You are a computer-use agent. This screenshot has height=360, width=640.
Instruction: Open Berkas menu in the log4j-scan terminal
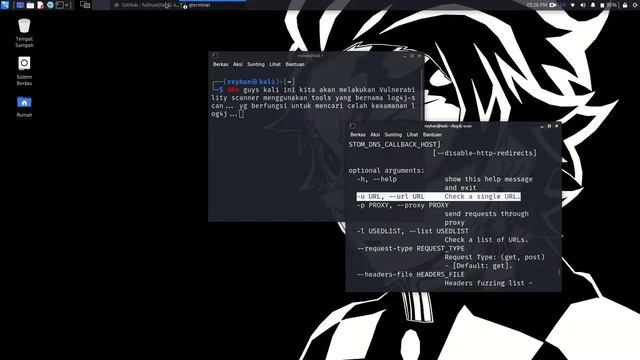(x=358, y=135)
